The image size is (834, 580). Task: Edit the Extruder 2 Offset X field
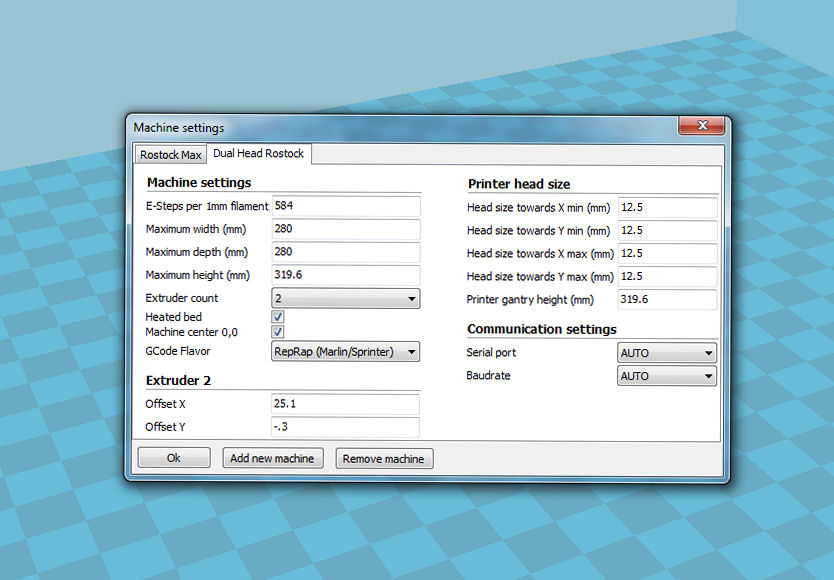345,404
